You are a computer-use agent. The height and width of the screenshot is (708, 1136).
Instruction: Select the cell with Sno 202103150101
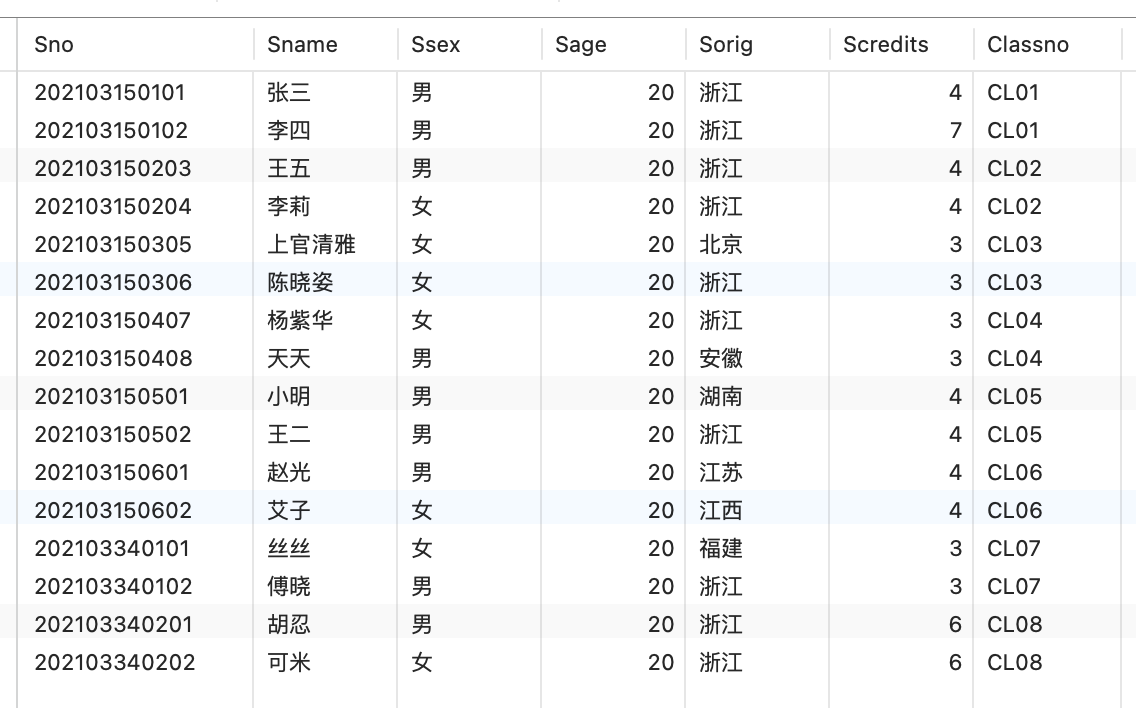(110, 93)
